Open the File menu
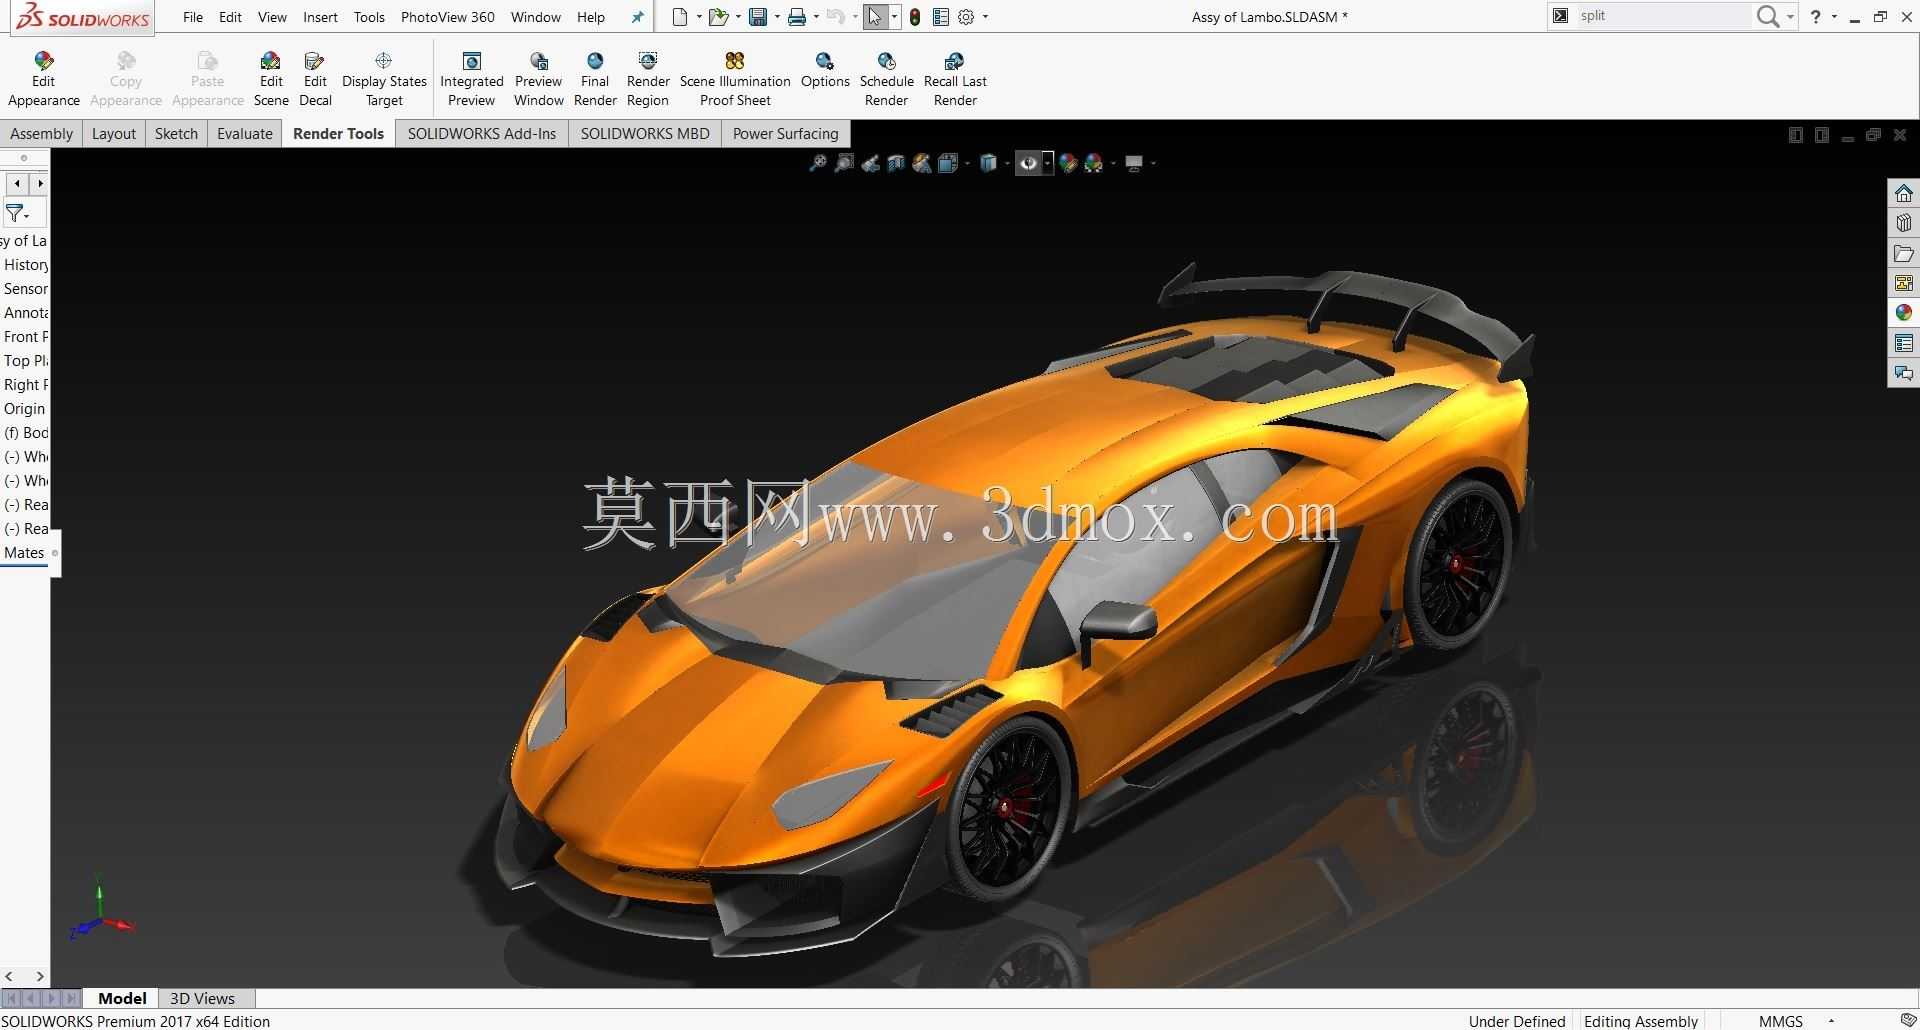The width and height of the screenshot is (1920, 1030). pyautogui.click(x=193, y=17)
